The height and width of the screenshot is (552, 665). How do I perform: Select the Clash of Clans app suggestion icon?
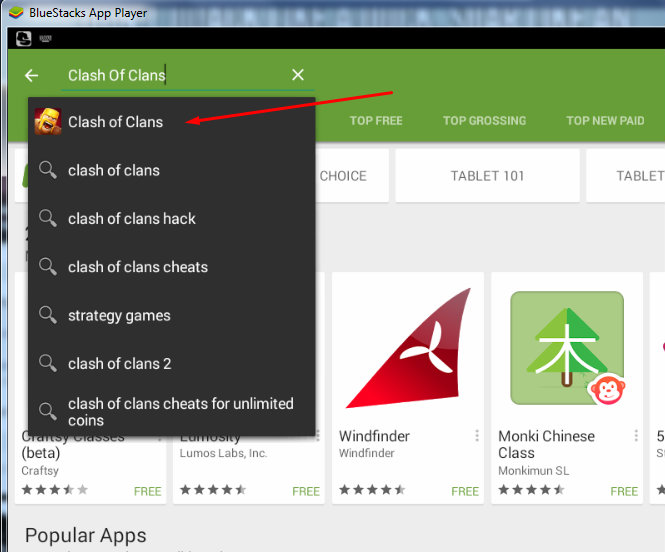click(x=48, y=121)
